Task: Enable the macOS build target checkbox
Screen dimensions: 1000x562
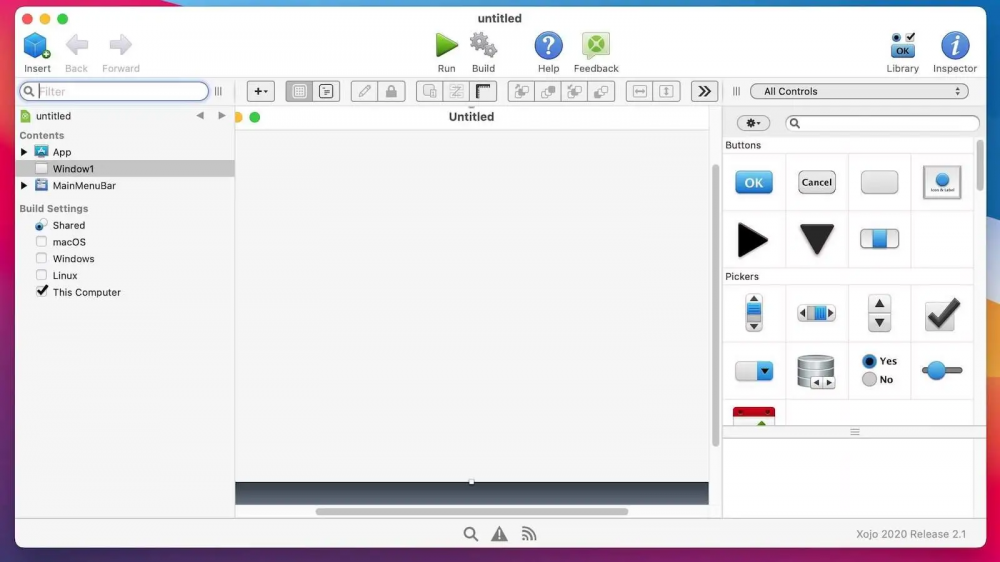Action: click(41, 242)
